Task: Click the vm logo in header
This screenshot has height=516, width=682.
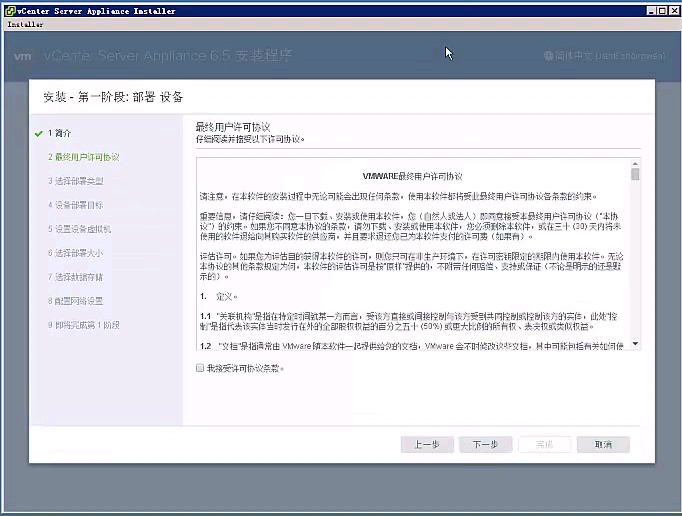Action: coord(23,56)
